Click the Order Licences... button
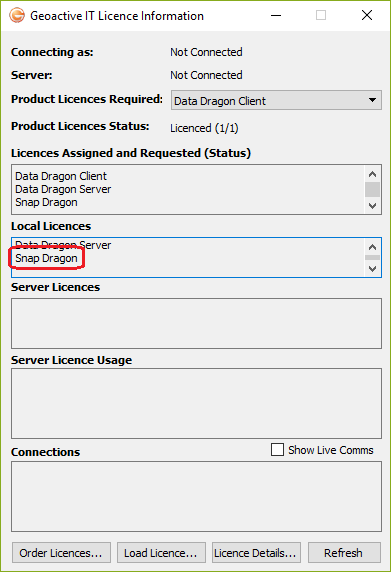The image size is (391, 572). coord(61,553)
